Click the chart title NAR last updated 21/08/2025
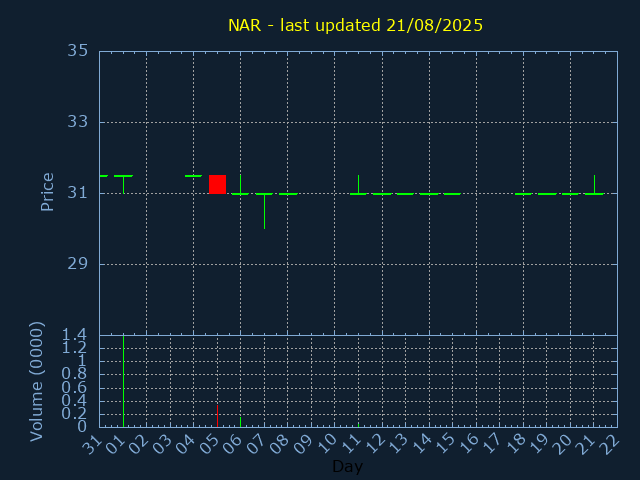The width and height of the screenshot is (640, 480). (355, 25)
